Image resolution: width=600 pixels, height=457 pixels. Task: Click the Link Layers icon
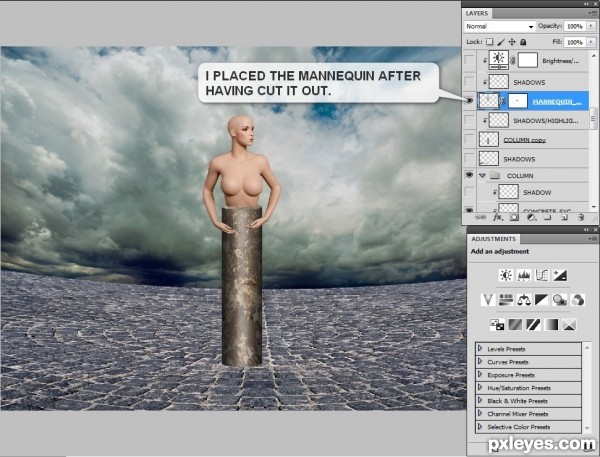(x=480, y=217)
